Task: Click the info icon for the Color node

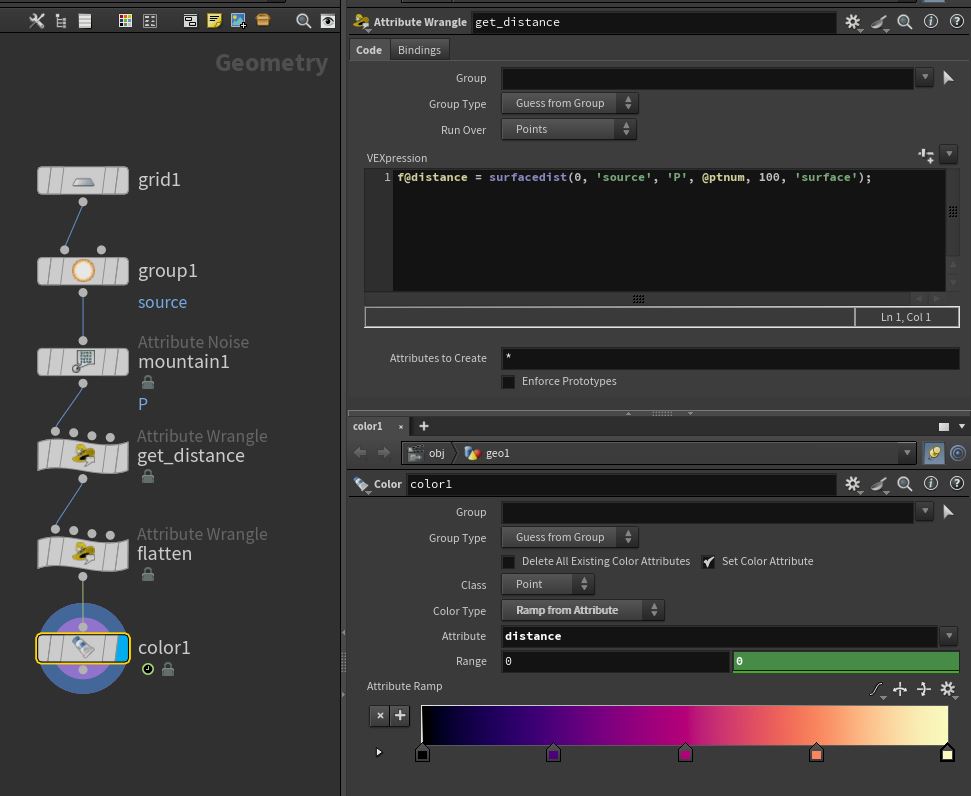Action: tap(930, 484)
